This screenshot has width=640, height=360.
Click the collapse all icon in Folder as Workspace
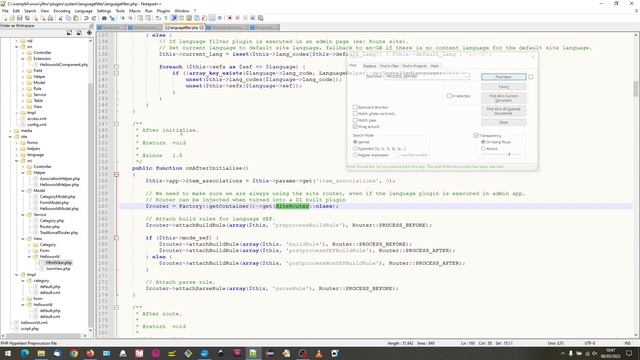click(79, 33)
